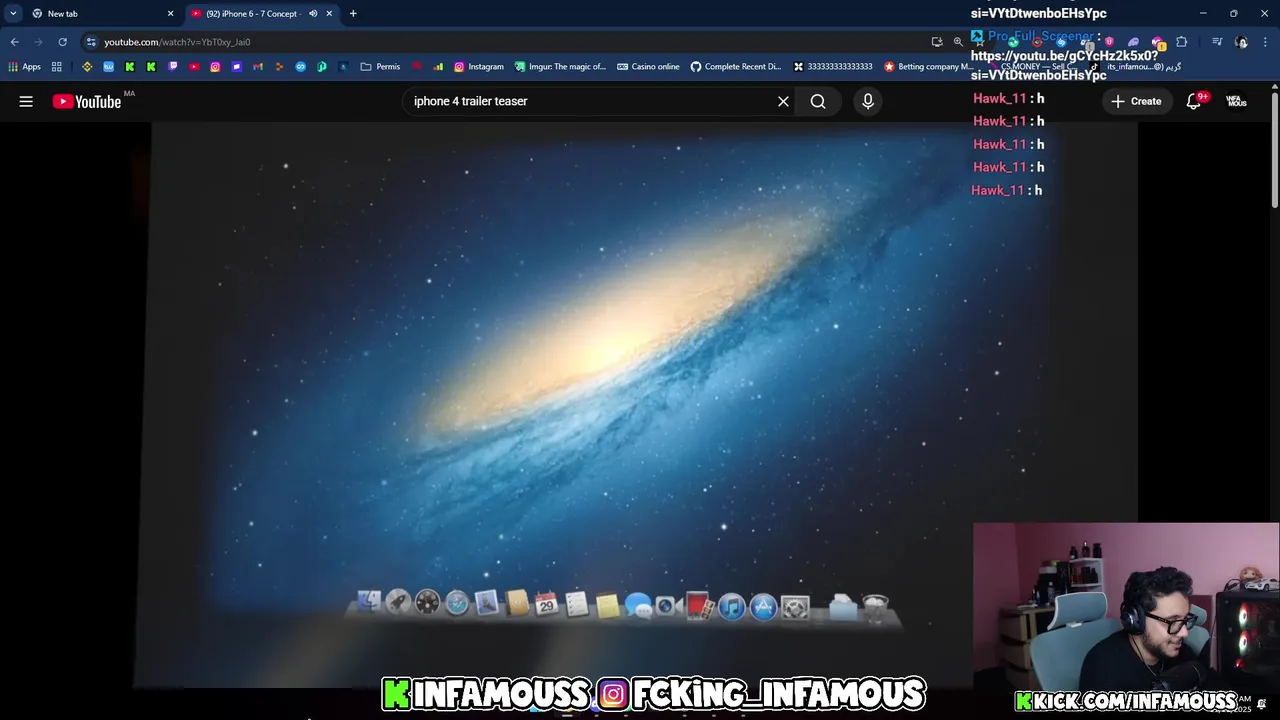Open the Binance bookmark icon
The height and width of the screenshot is (720, 1280).
click(87, 67)
